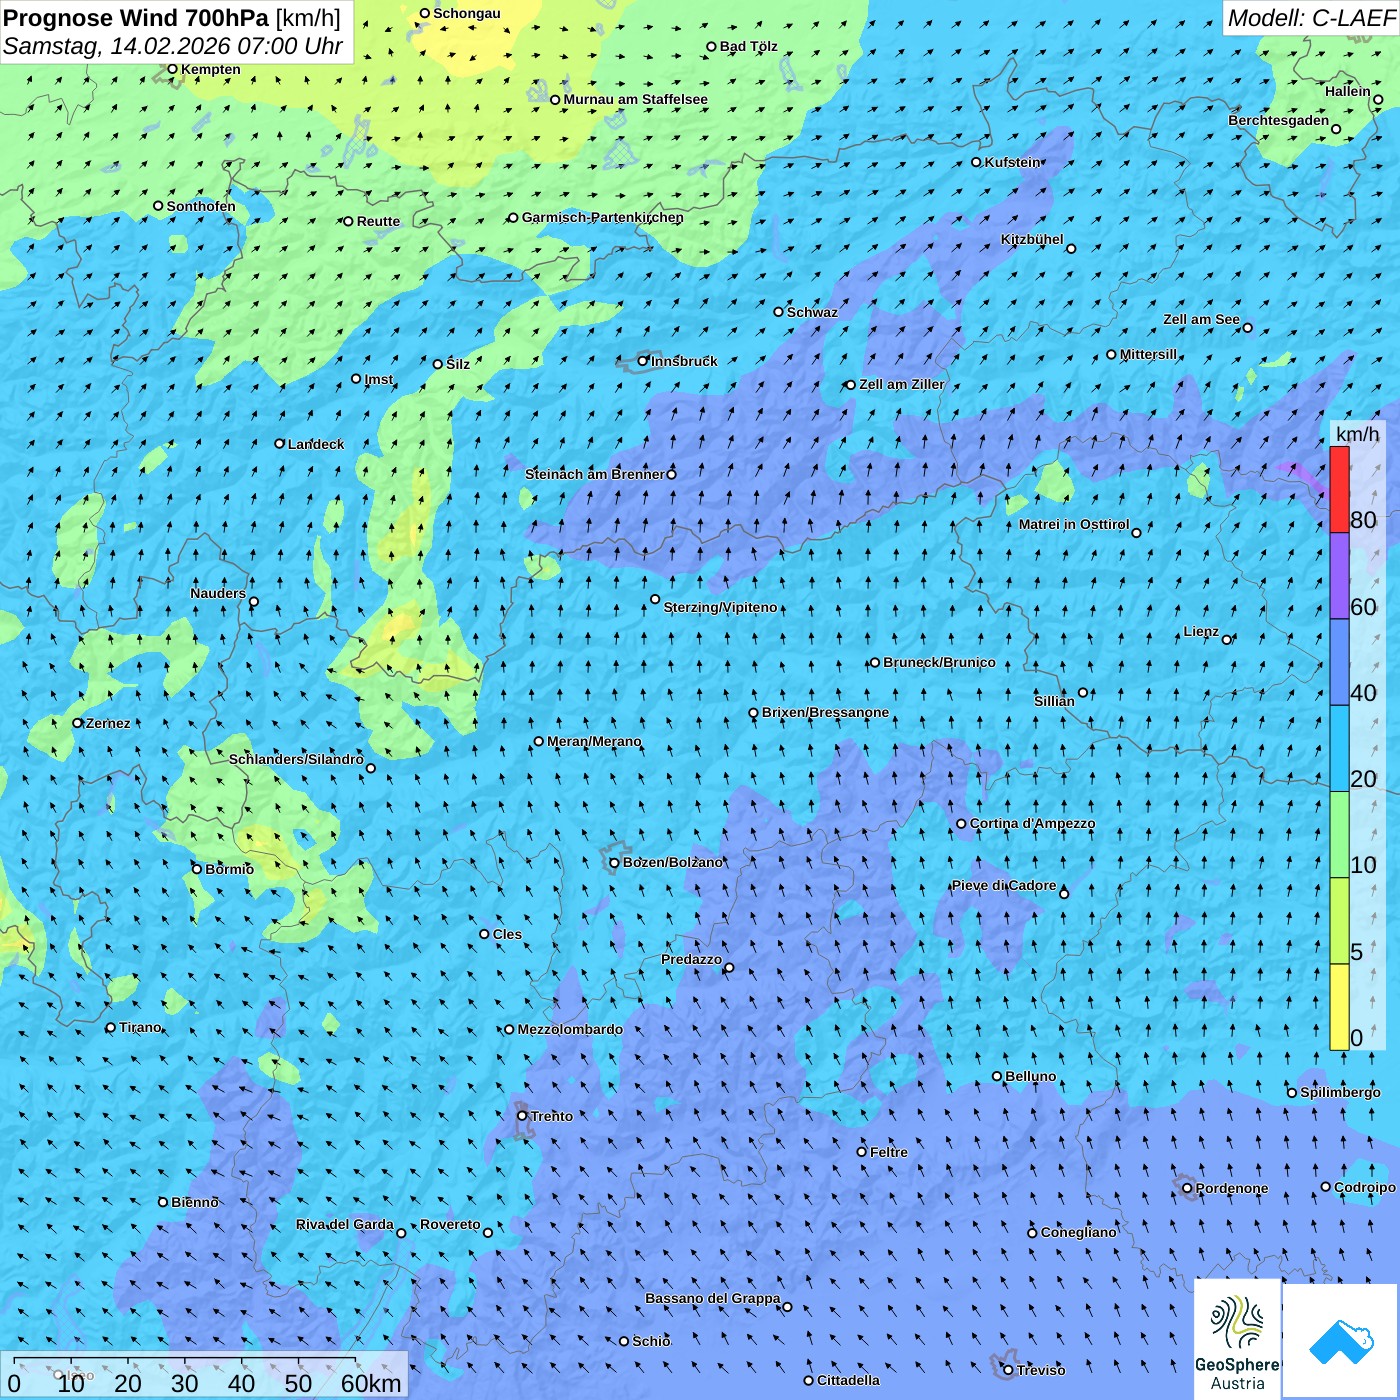Click the 'Matrei in Osttirol' label

1074,524
